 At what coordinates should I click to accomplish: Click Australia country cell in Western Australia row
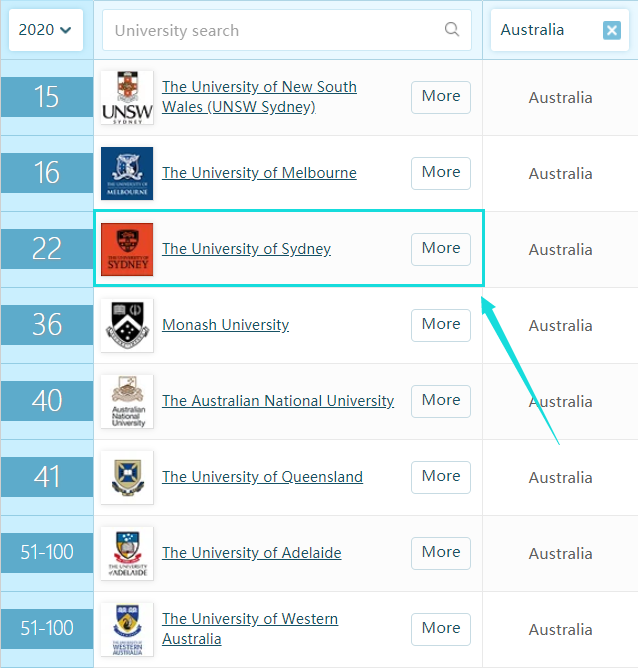coord(560,630)
